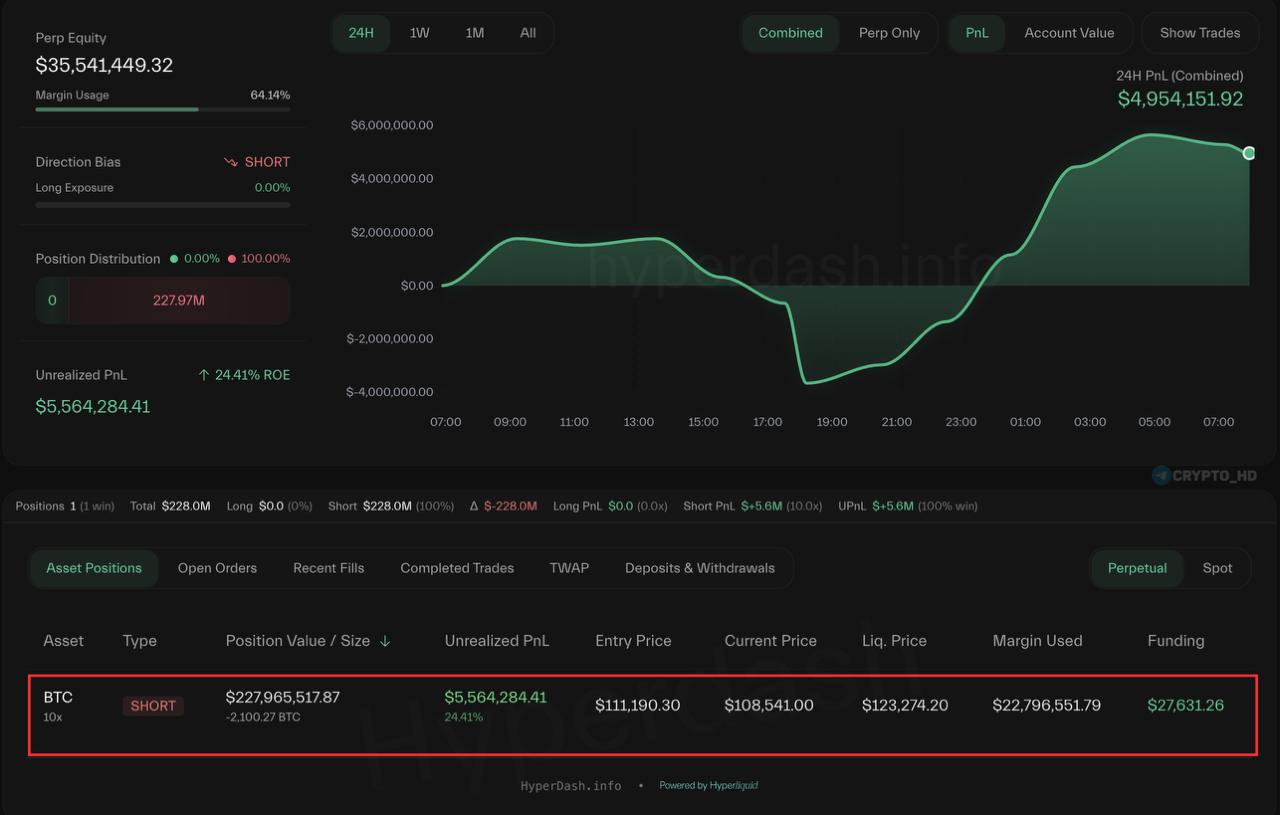1280x815 pixels.
Task: Click the delta symbol in positions summary
Action: pyautogui.click(x=474, y=506)
